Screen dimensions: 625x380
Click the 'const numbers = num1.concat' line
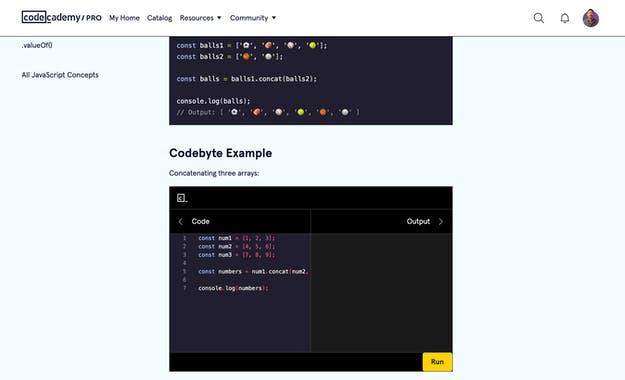click(x=253, y=272)
